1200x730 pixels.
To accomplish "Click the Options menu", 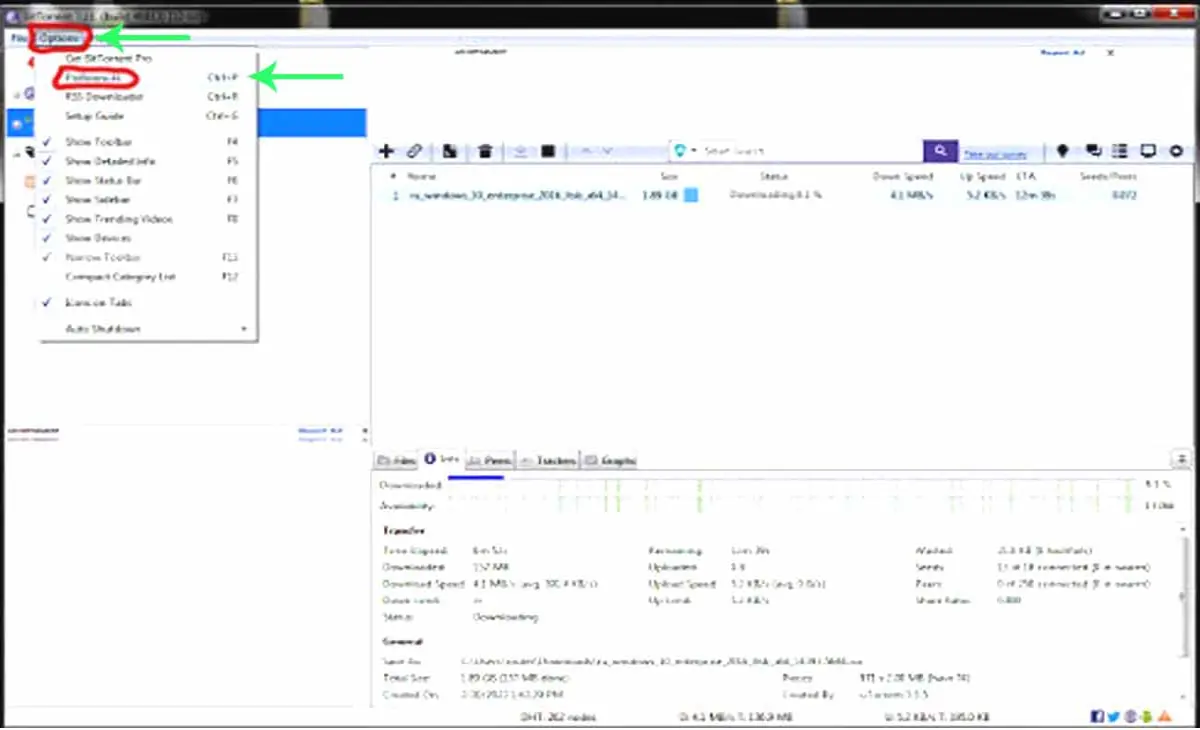I will click(59, 37).
